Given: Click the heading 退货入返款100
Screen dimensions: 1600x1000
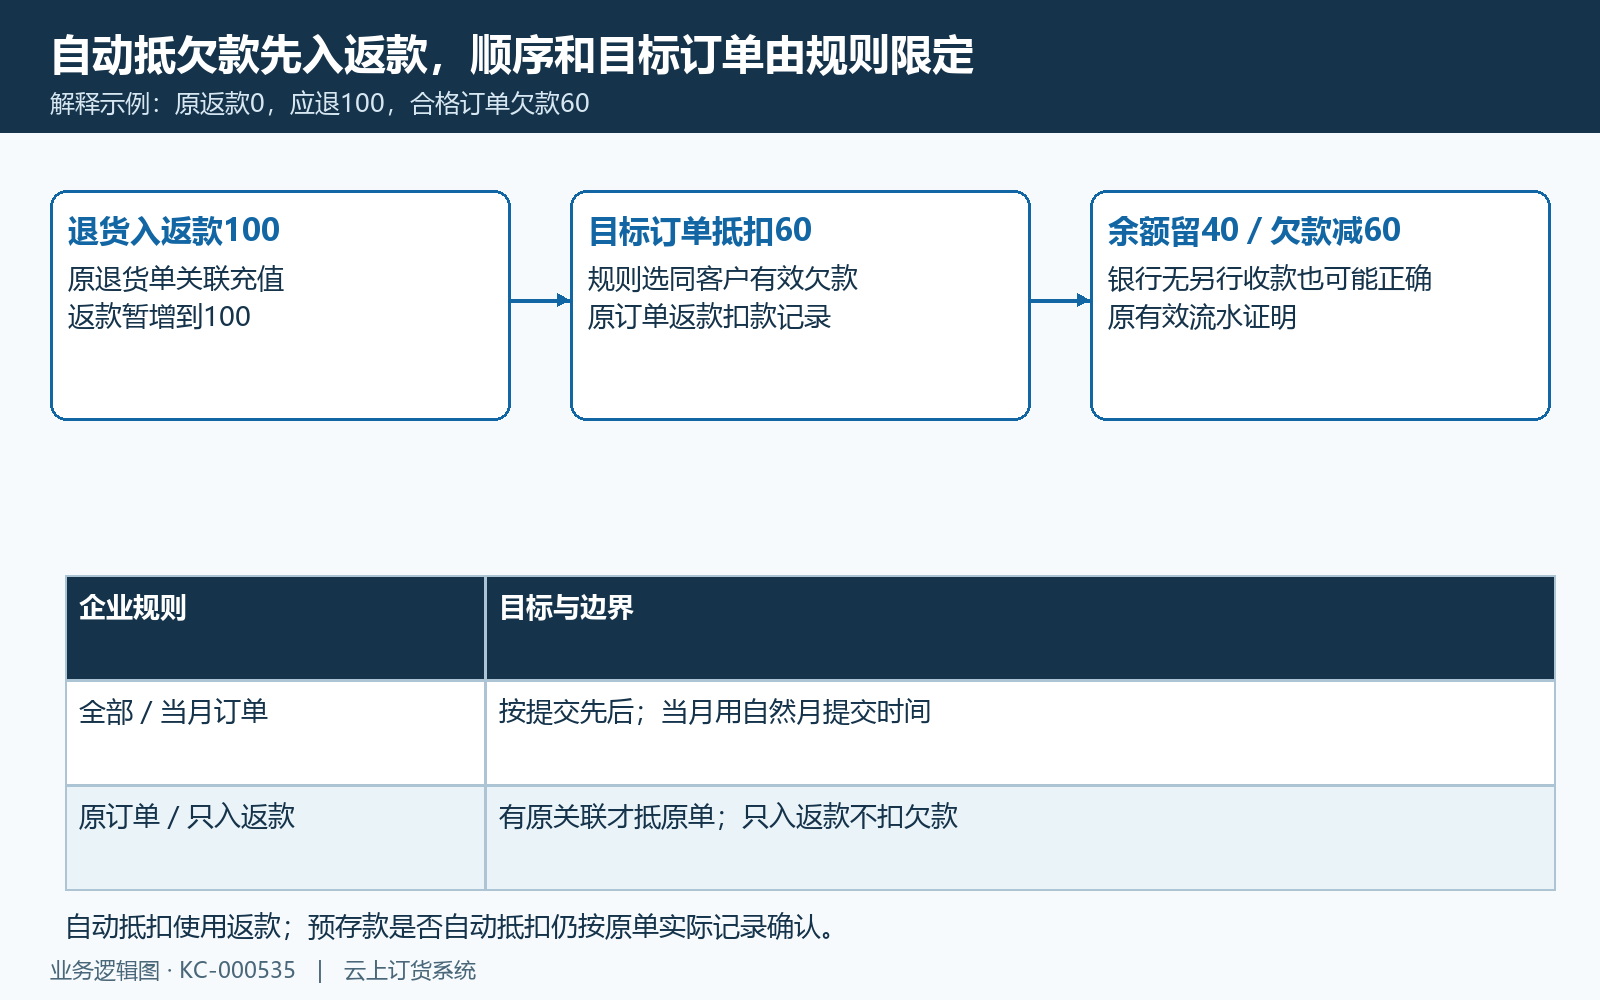Looking at the screenshot, I should pyautogui.click(x=174, y=231).
